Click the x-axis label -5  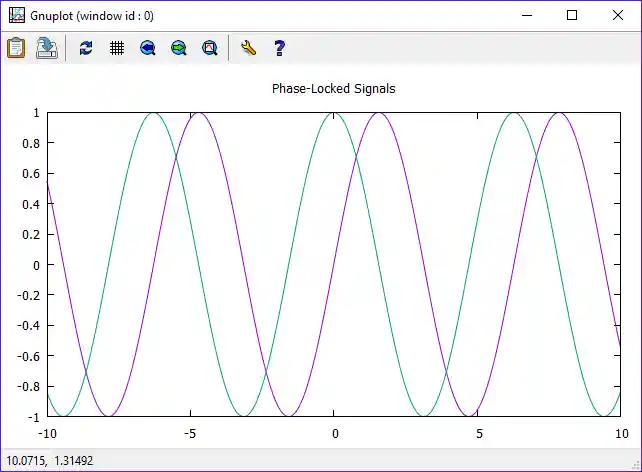pyautogui.click(x=188, y=433)
